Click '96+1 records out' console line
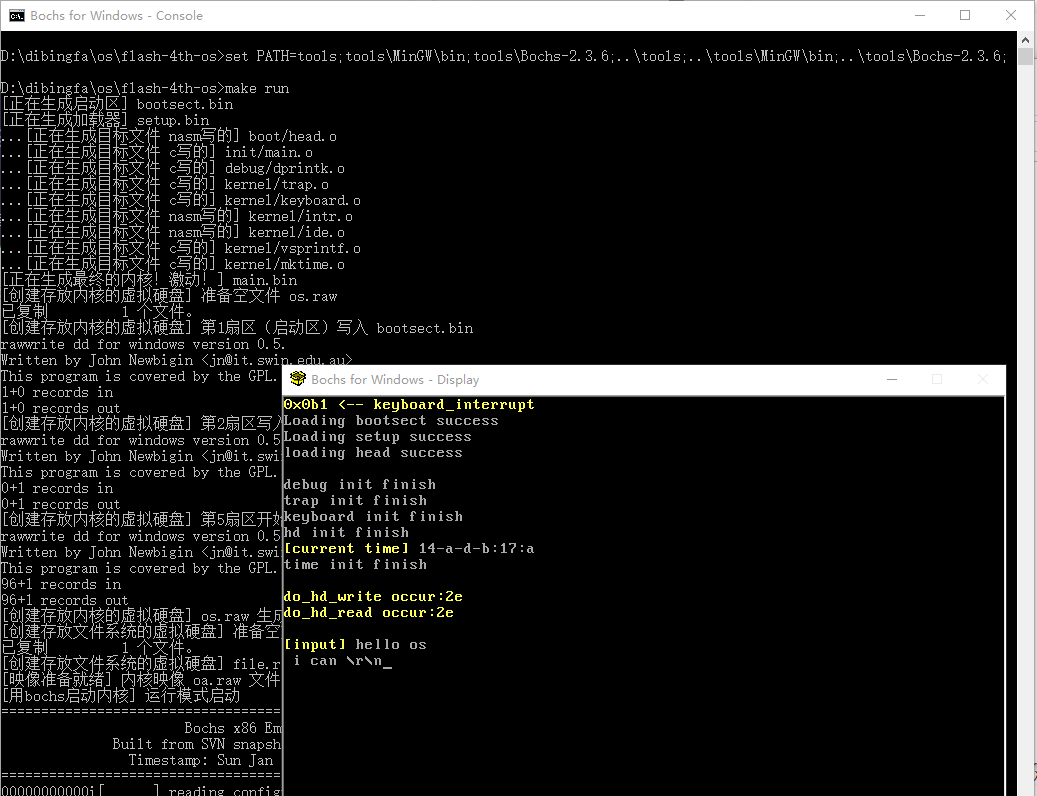This screenshot has width=1037, height=796. [65, 600]
